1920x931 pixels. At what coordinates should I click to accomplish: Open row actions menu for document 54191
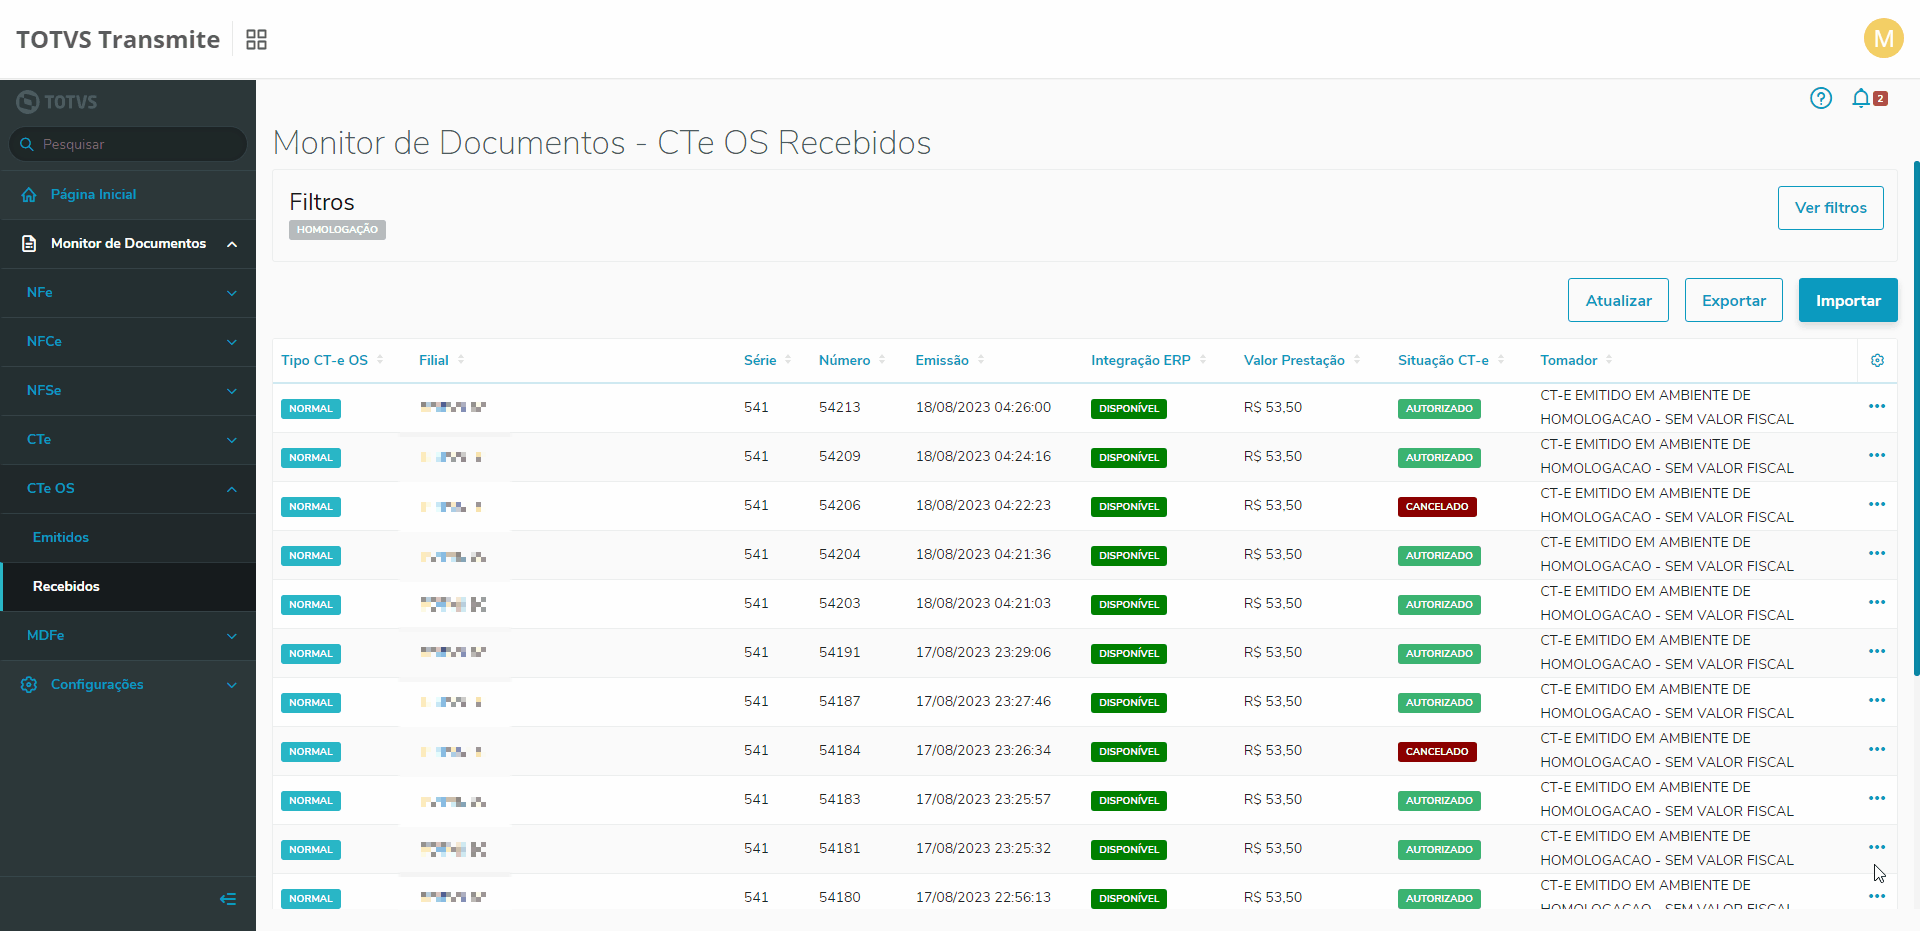point(1877,651)
